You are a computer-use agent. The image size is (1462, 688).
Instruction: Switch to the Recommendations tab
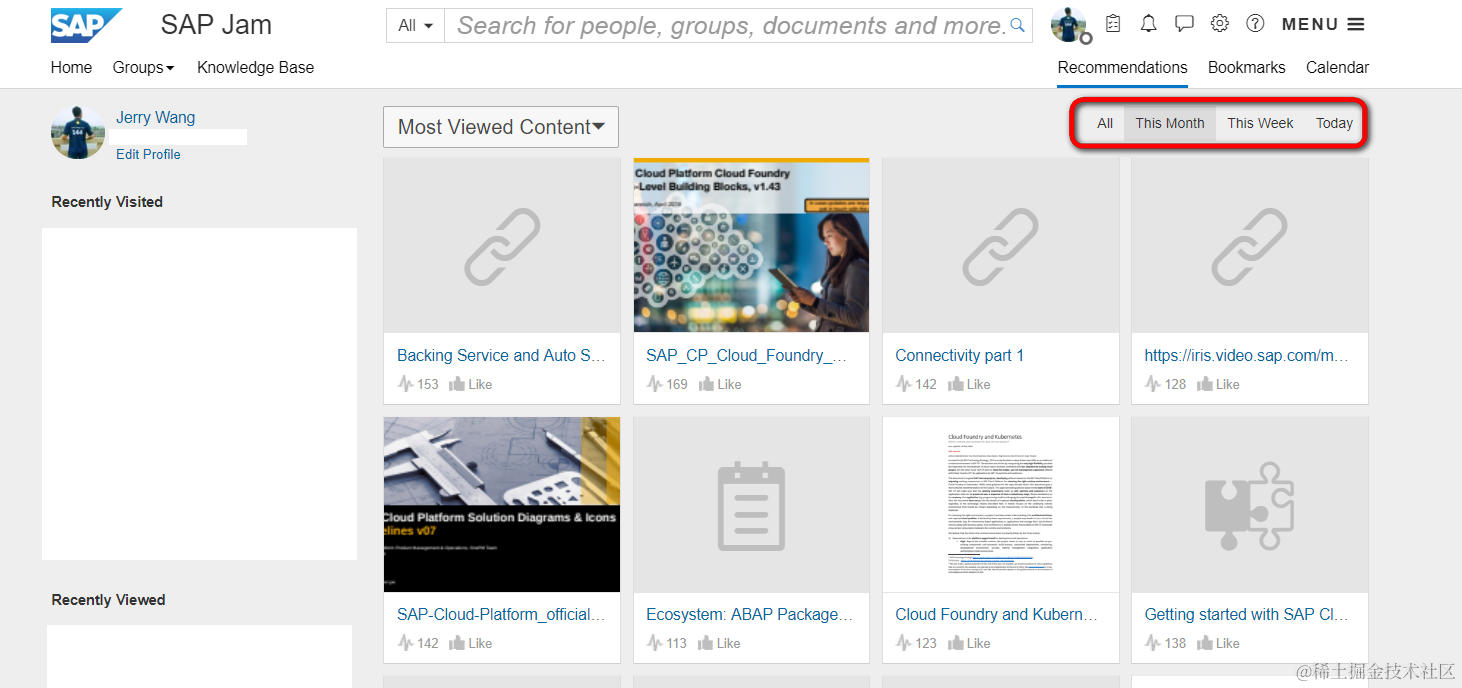coord(1122,68)
